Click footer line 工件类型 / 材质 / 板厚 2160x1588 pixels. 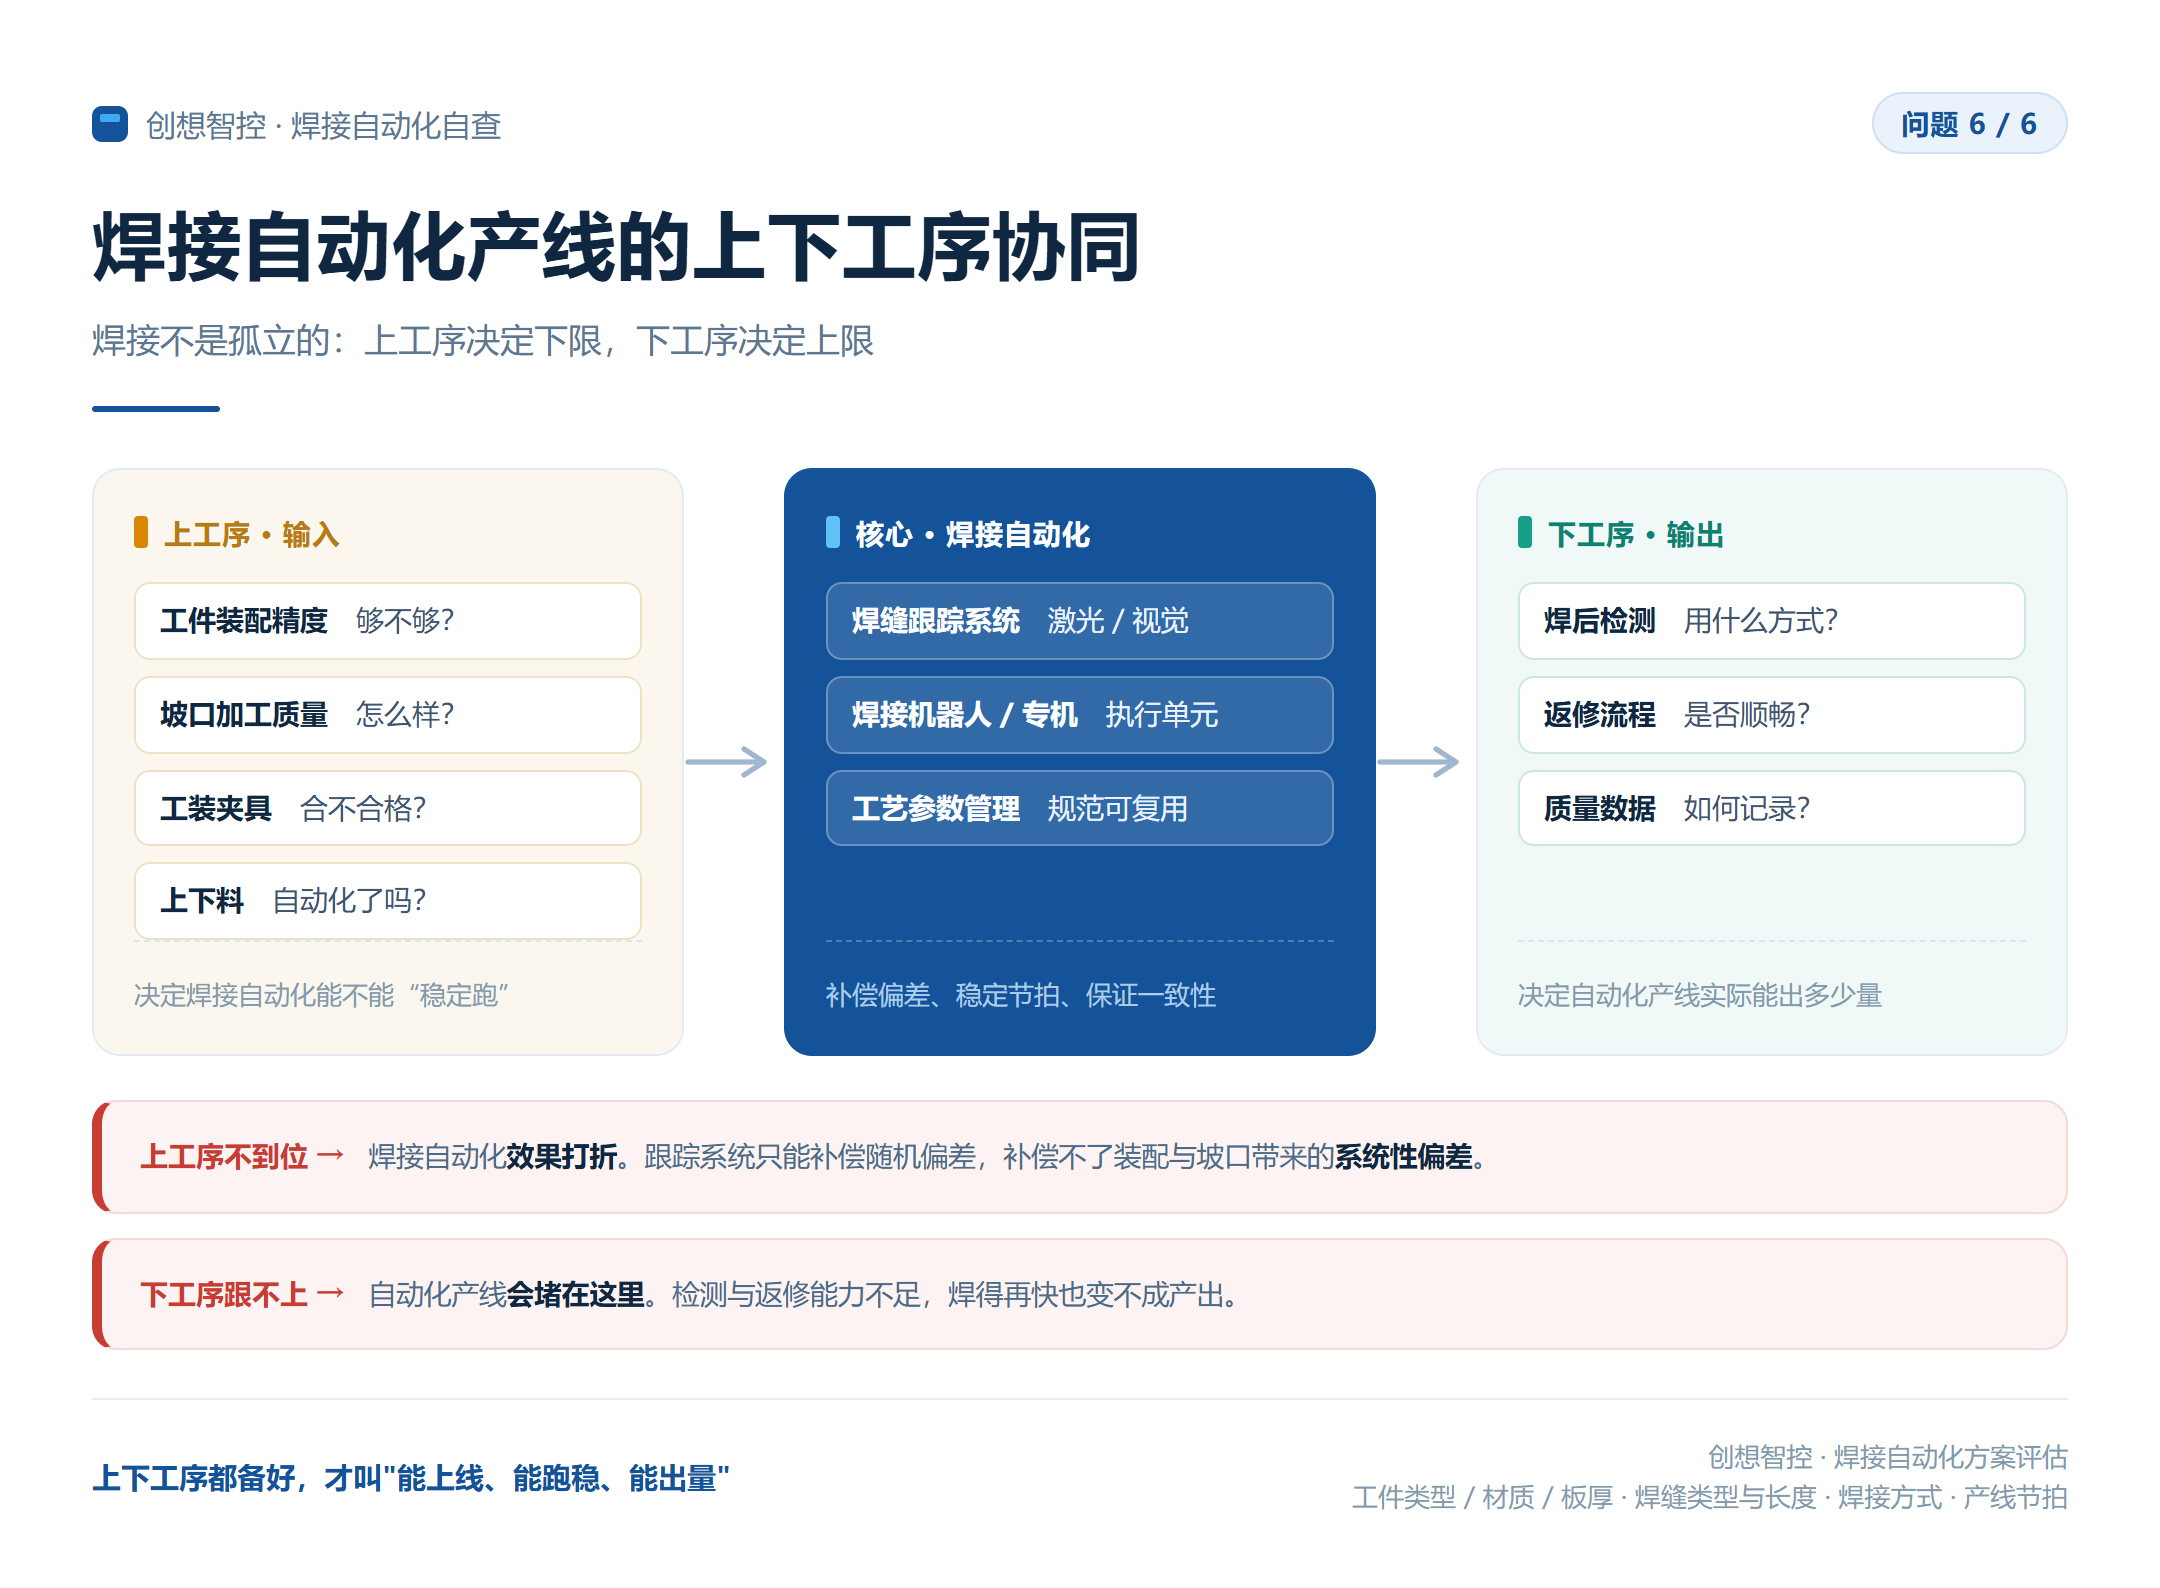[1709, 1497]
